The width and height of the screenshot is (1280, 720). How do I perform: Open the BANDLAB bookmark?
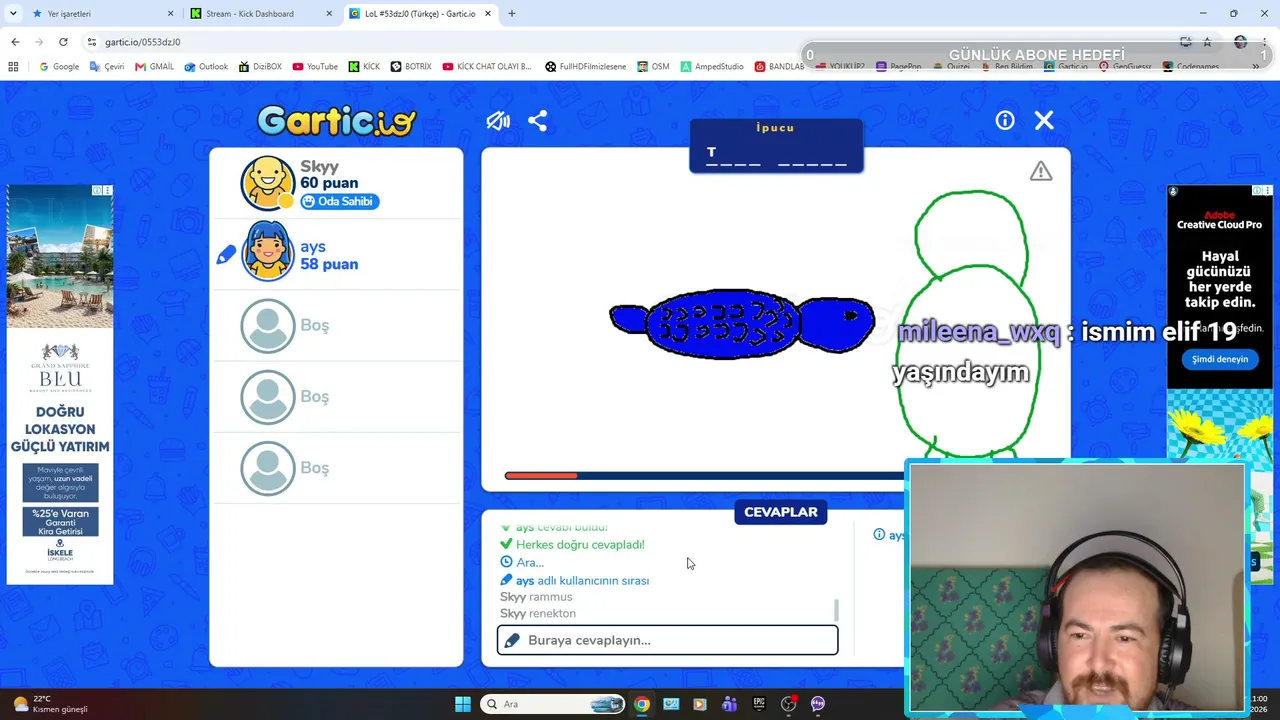tap(779, 67)
